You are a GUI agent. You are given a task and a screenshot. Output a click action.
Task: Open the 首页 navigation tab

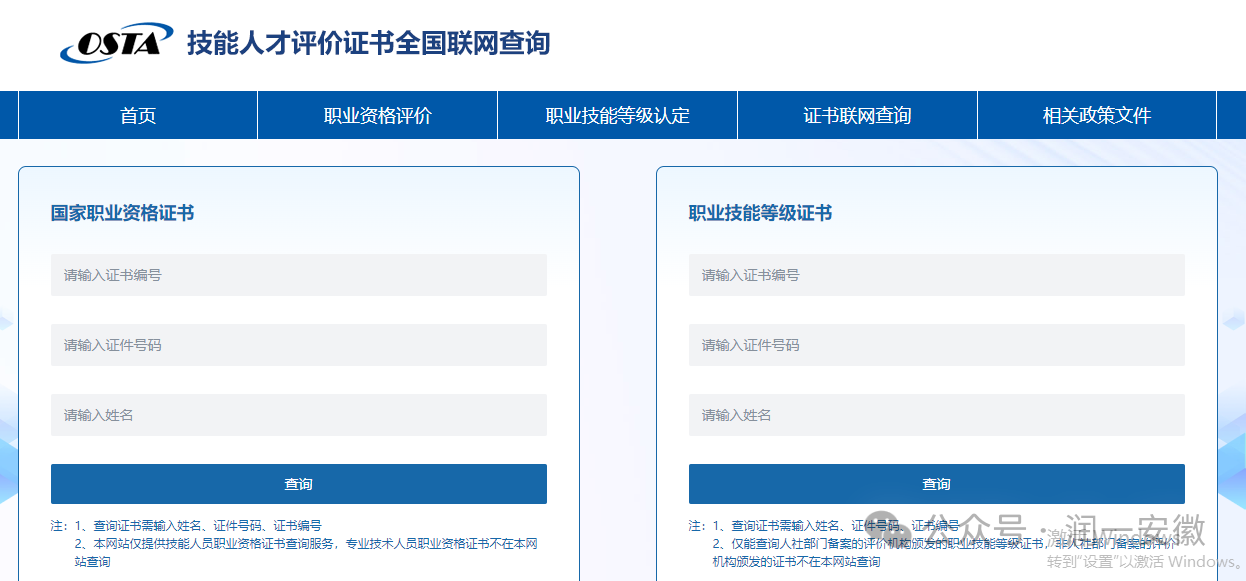tap(138, 115)
